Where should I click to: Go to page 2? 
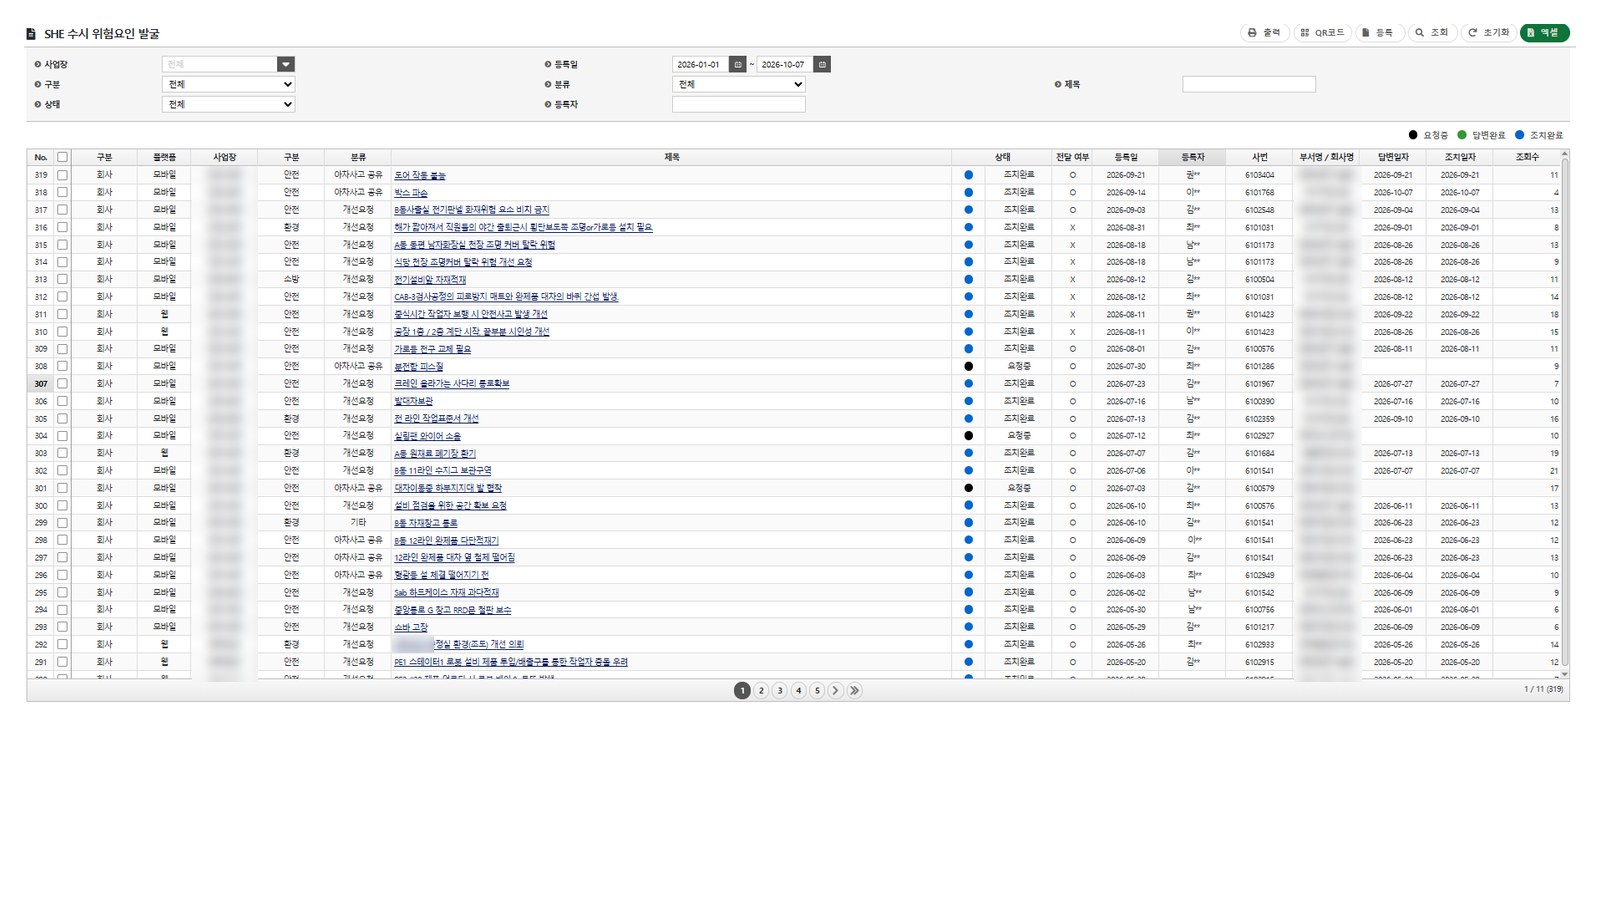coord(761,690)
